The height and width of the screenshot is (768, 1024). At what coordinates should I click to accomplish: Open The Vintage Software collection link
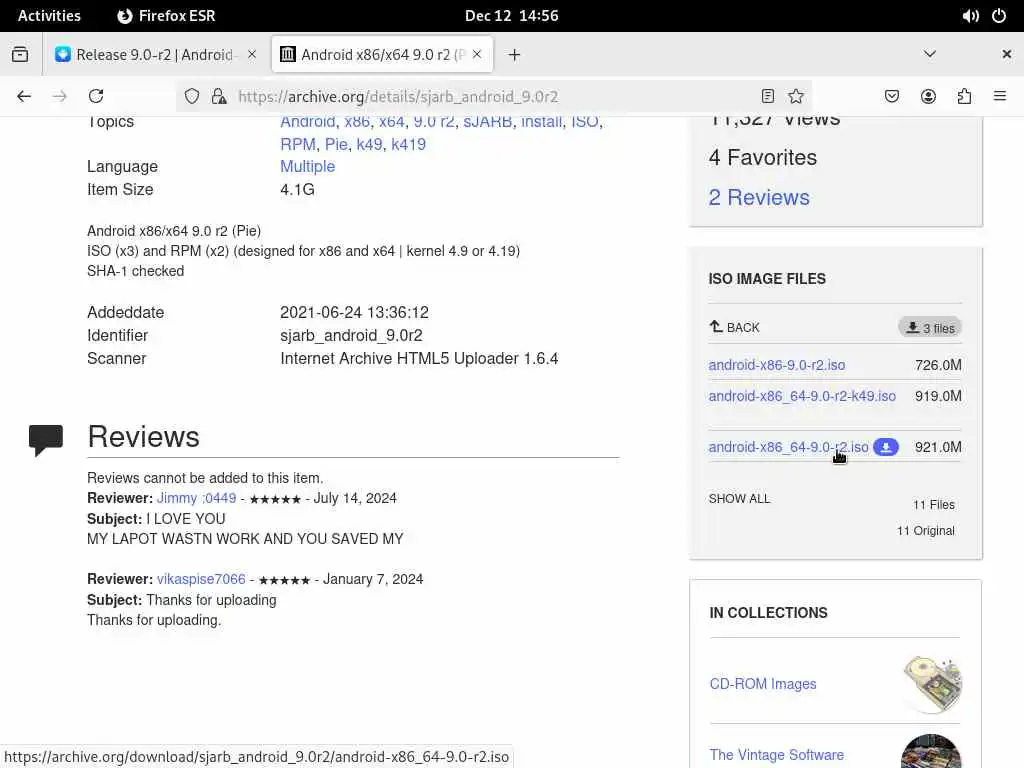point(776,755)
